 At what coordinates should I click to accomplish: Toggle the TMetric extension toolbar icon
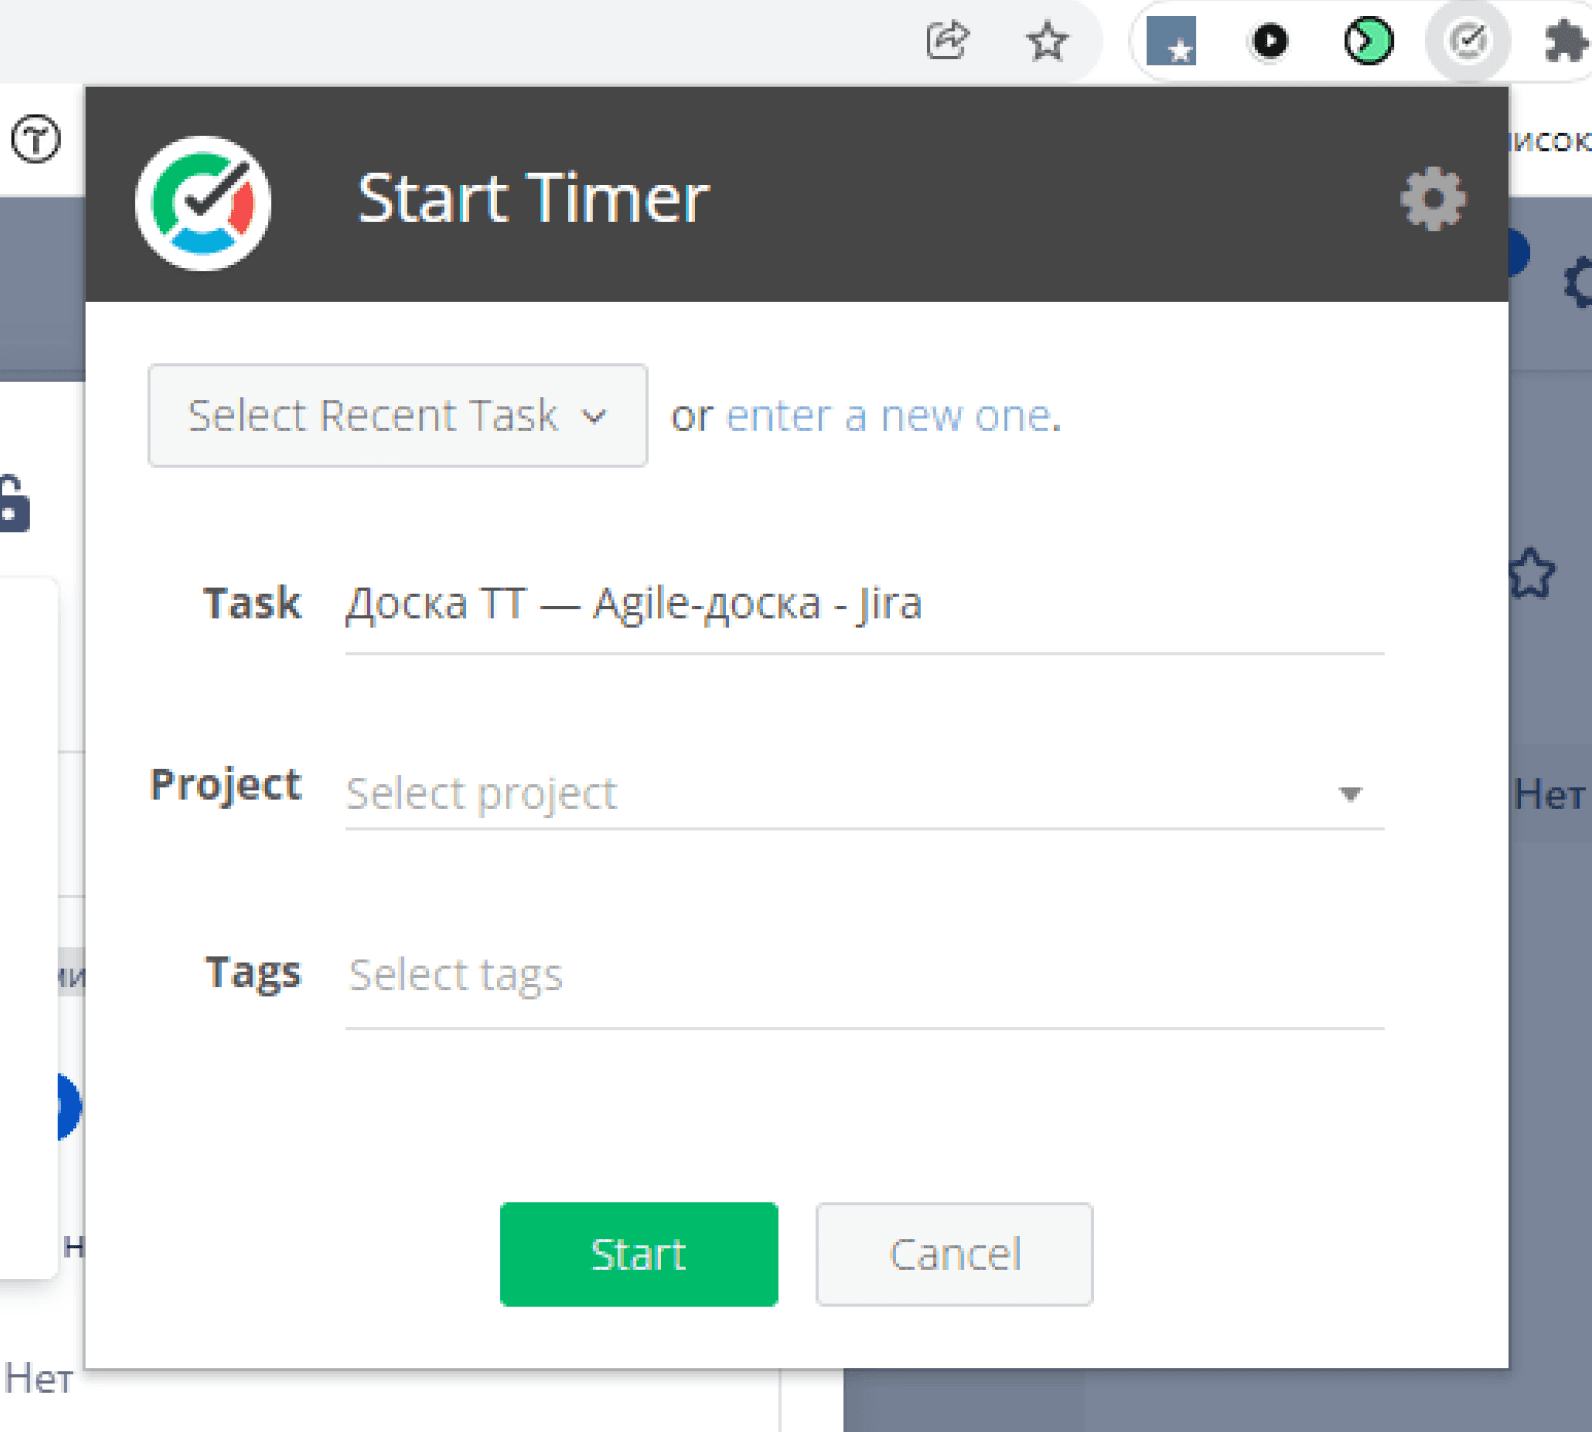click(1467, 41)
